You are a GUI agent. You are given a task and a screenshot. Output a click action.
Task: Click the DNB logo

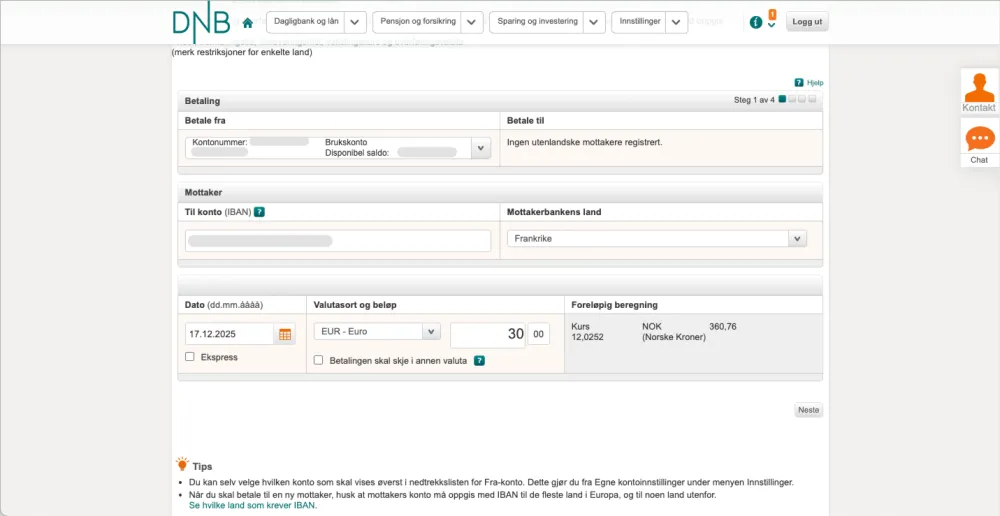201,23
